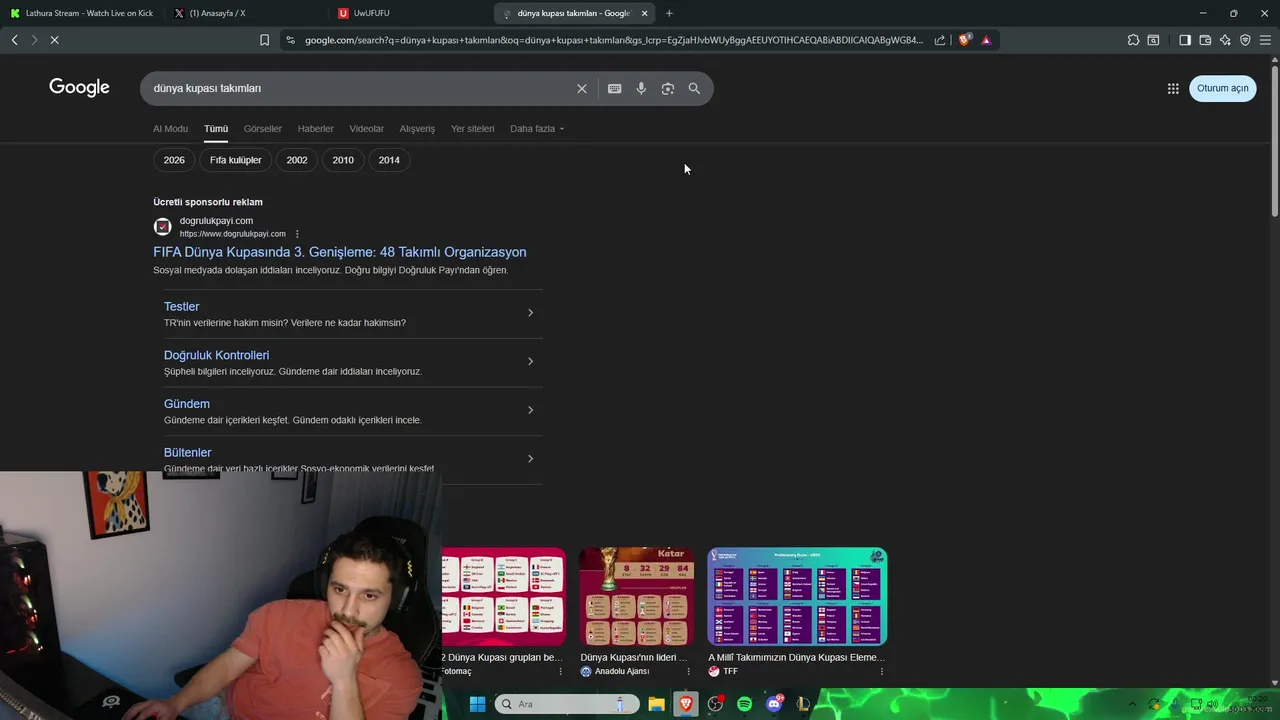Open ad options three-dot menu for dogrulukpayi
The height and width of the screenshot is (720, 1280).
click(297, 234)
